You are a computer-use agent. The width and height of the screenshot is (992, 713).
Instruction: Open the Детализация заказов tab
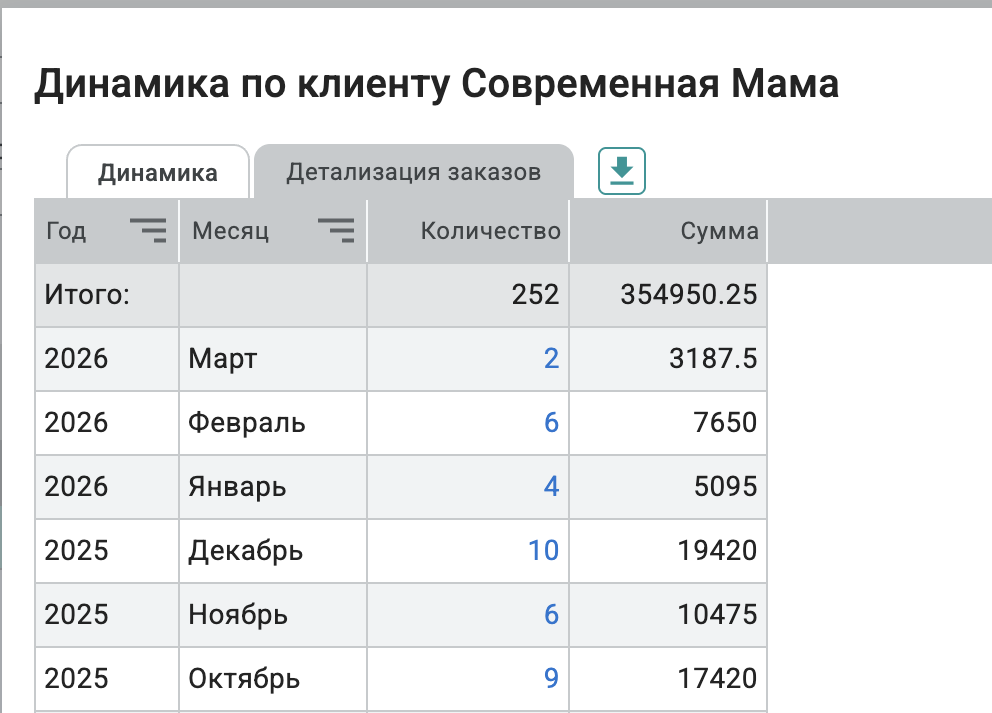pyautogui.click(x=414, y=172)
